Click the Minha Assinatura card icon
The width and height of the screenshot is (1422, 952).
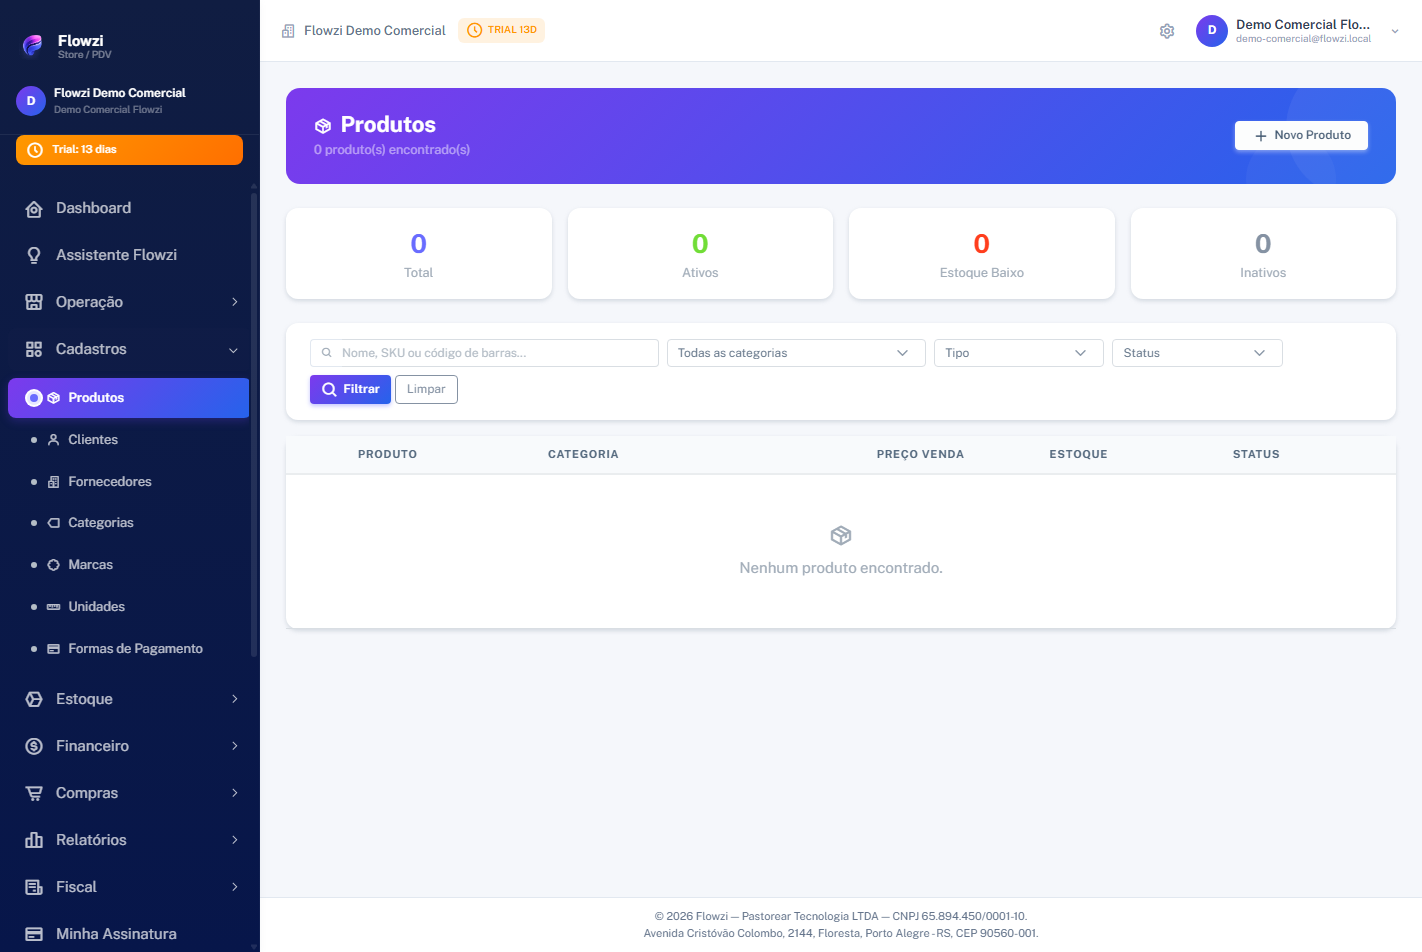34,934
